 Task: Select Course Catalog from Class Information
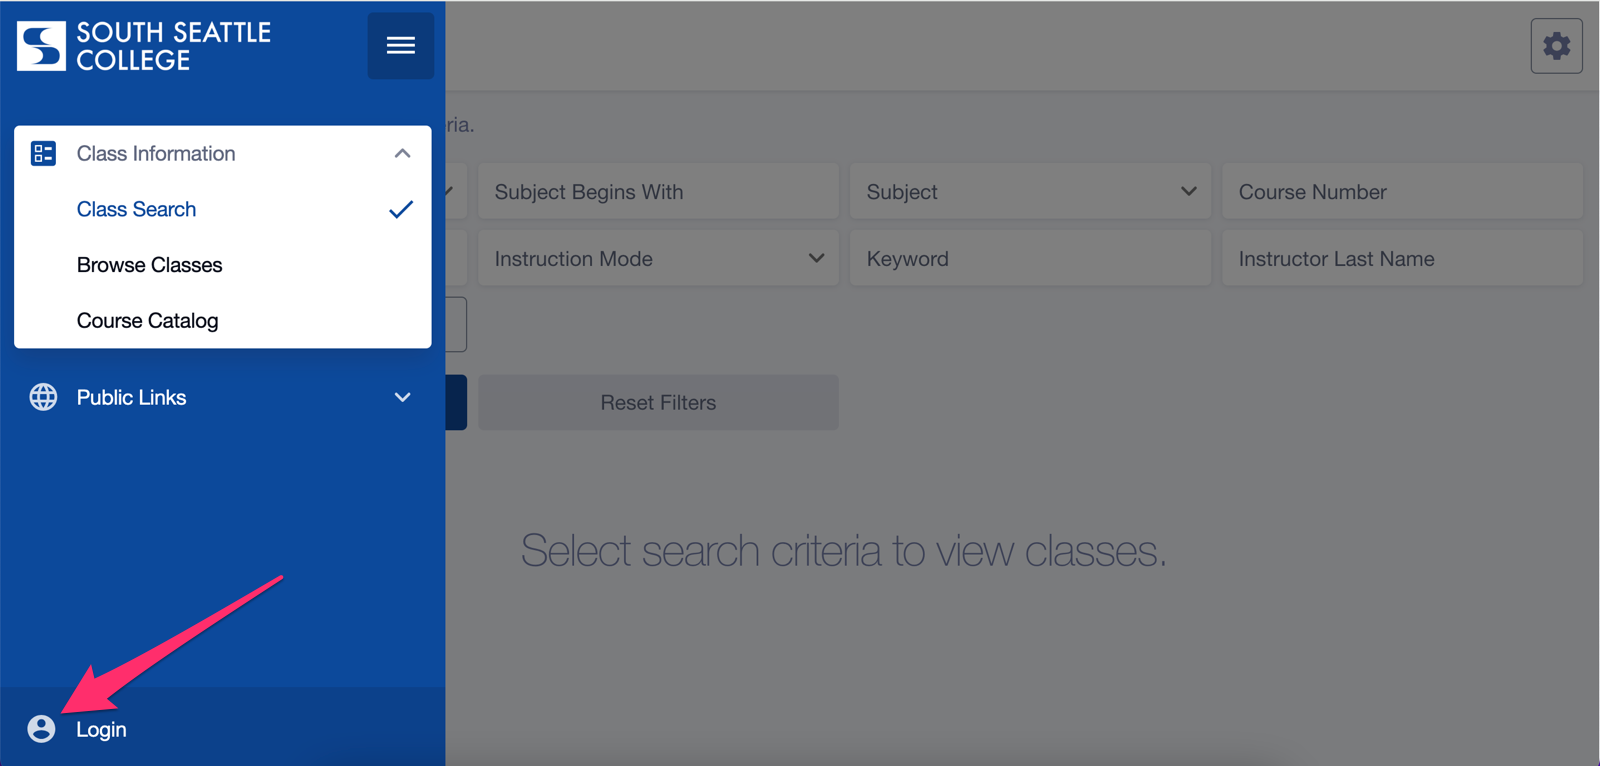pos(147,320)
